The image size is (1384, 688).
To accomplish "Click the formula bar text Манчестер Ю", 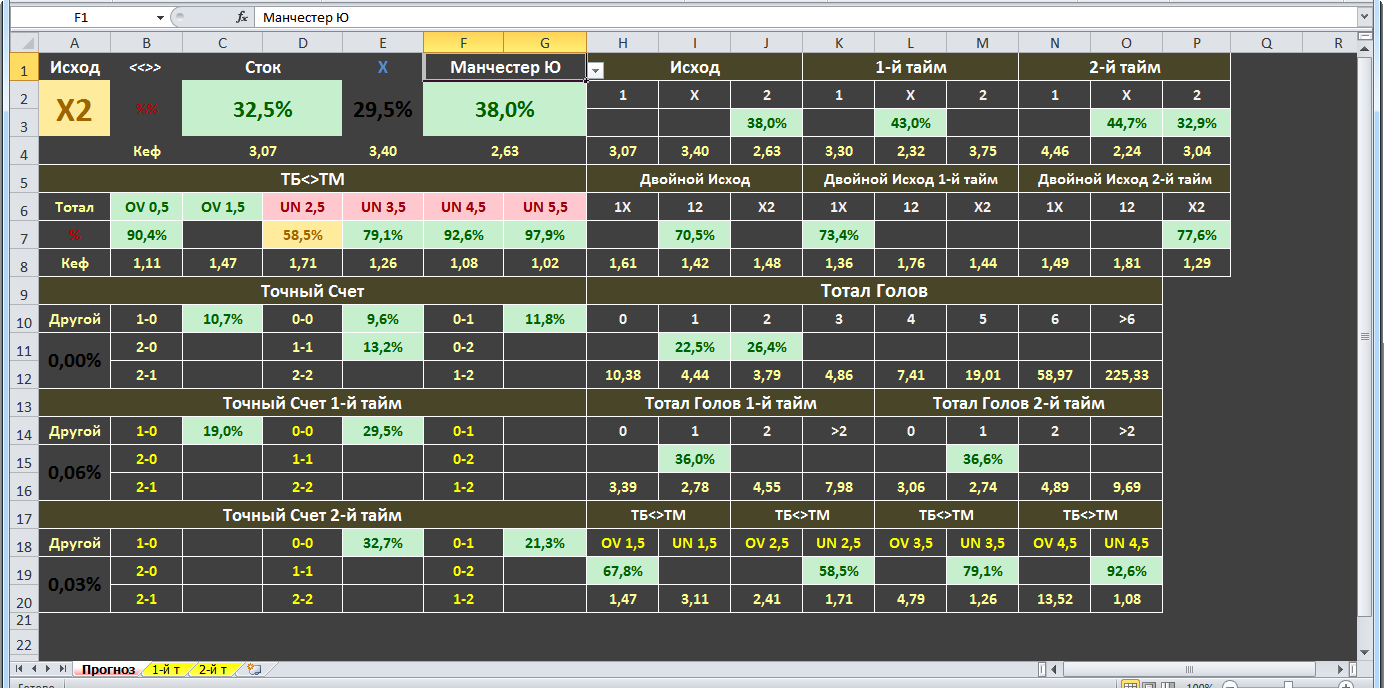I will point(305,17).
